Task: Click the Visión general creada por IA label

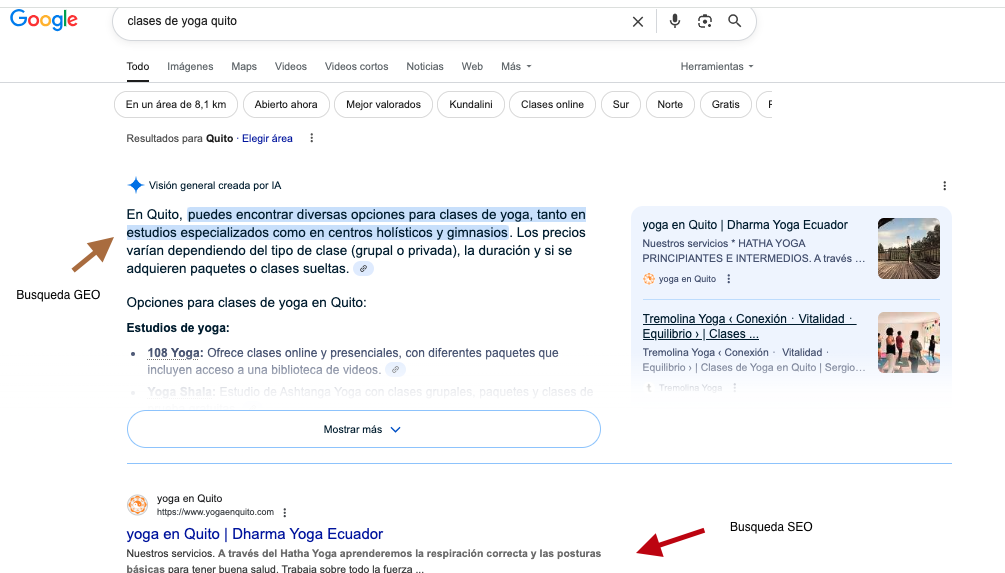Action: (215, 186)
